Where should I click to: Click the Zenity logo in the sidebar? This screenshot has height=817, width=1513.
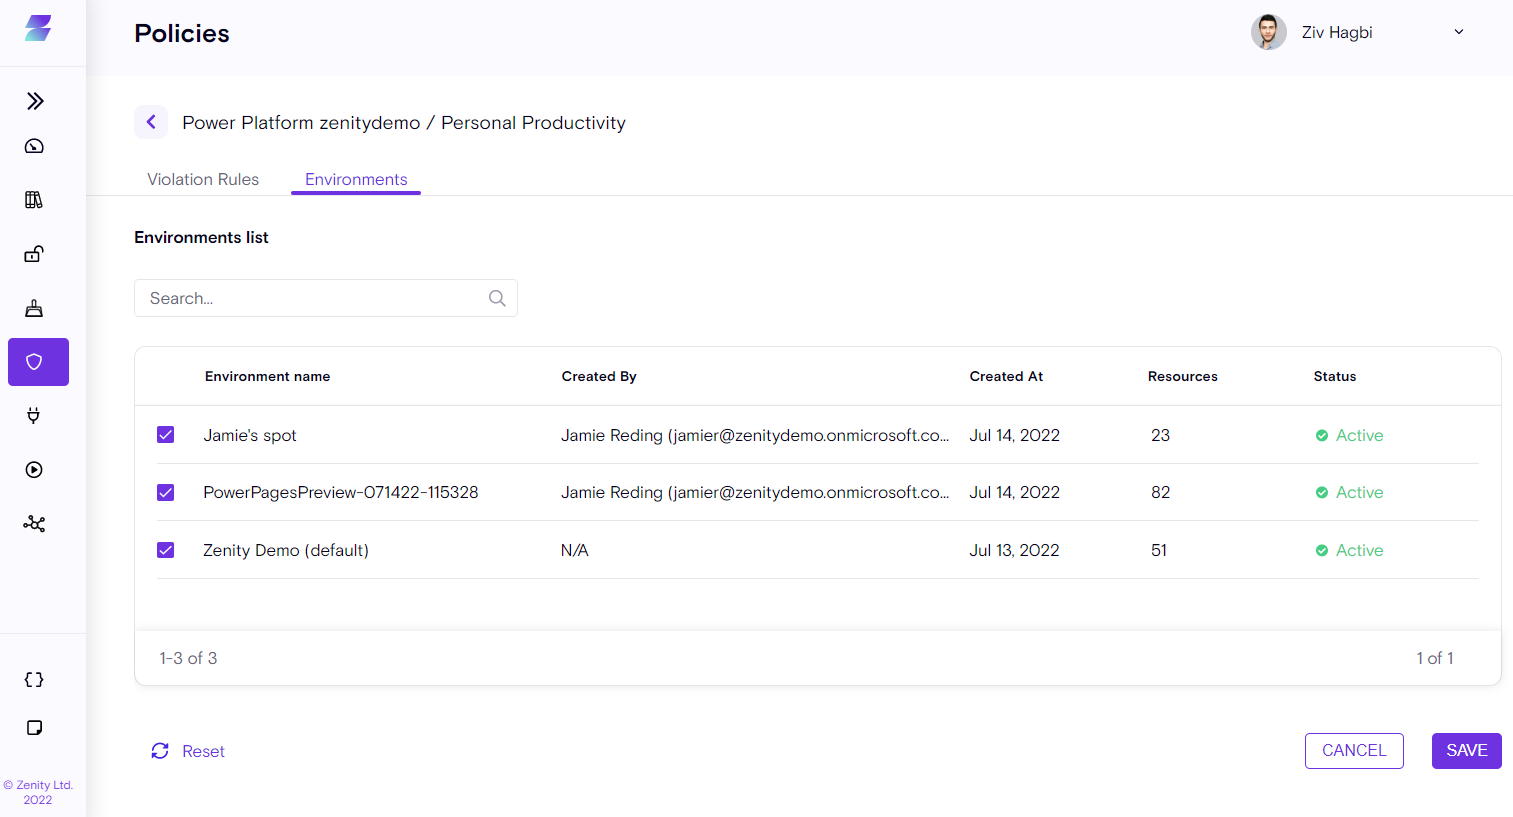[x=38, y=29]
